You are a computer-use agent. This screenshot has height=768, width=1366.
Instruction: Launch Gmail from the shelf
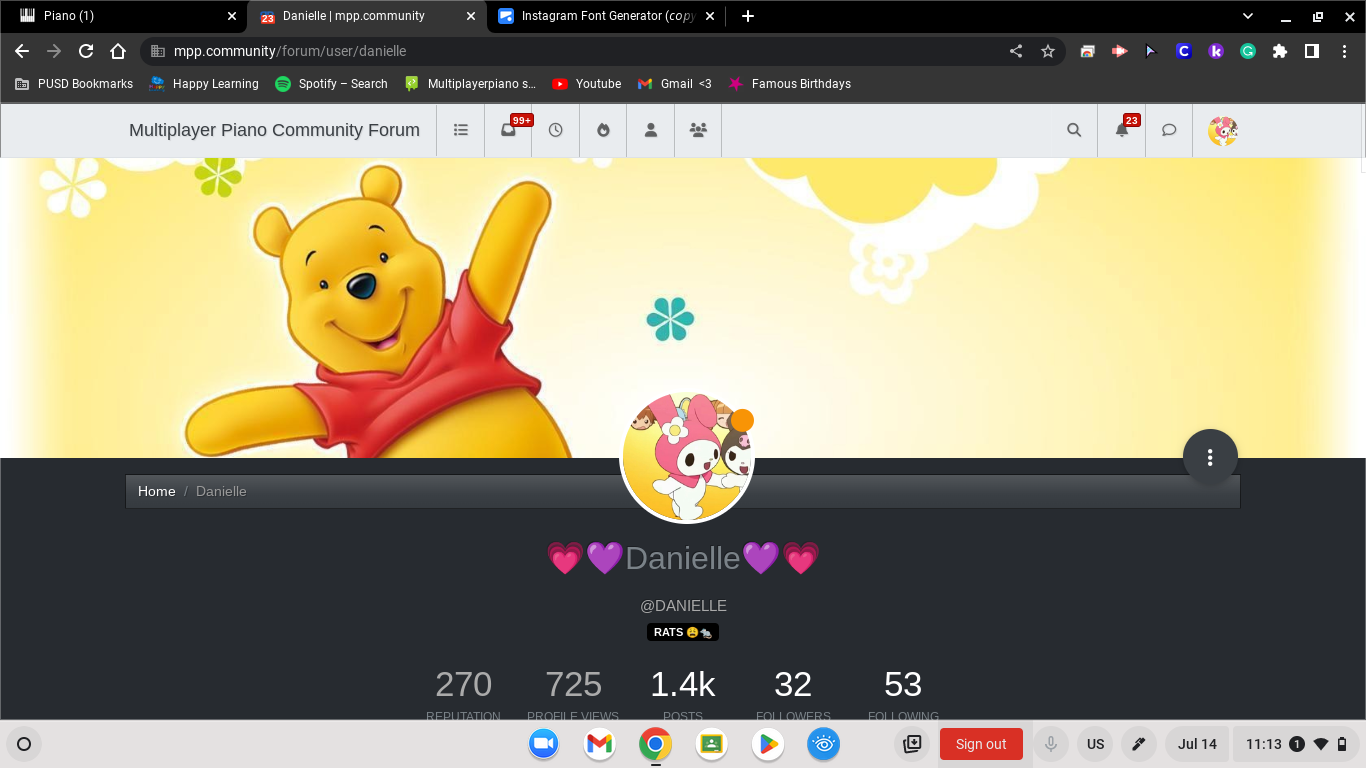[599, 744]
